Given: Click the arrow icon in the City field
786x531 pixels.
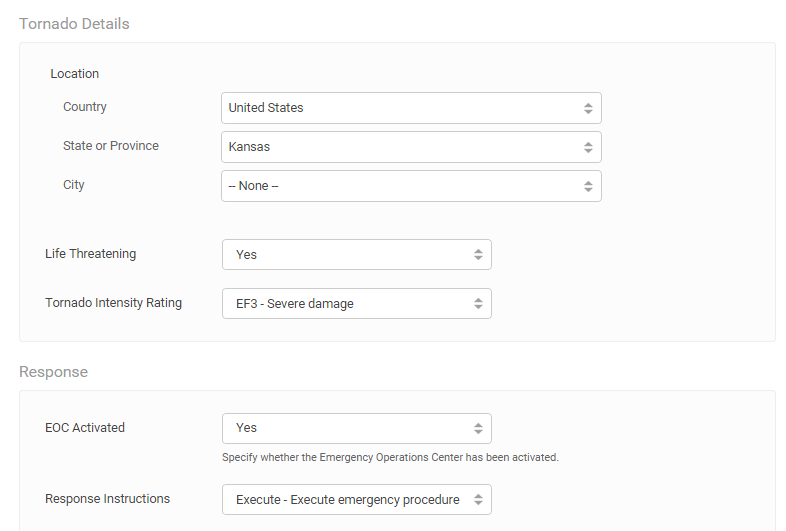Looking at the screenshot, I should pos(588,186).
